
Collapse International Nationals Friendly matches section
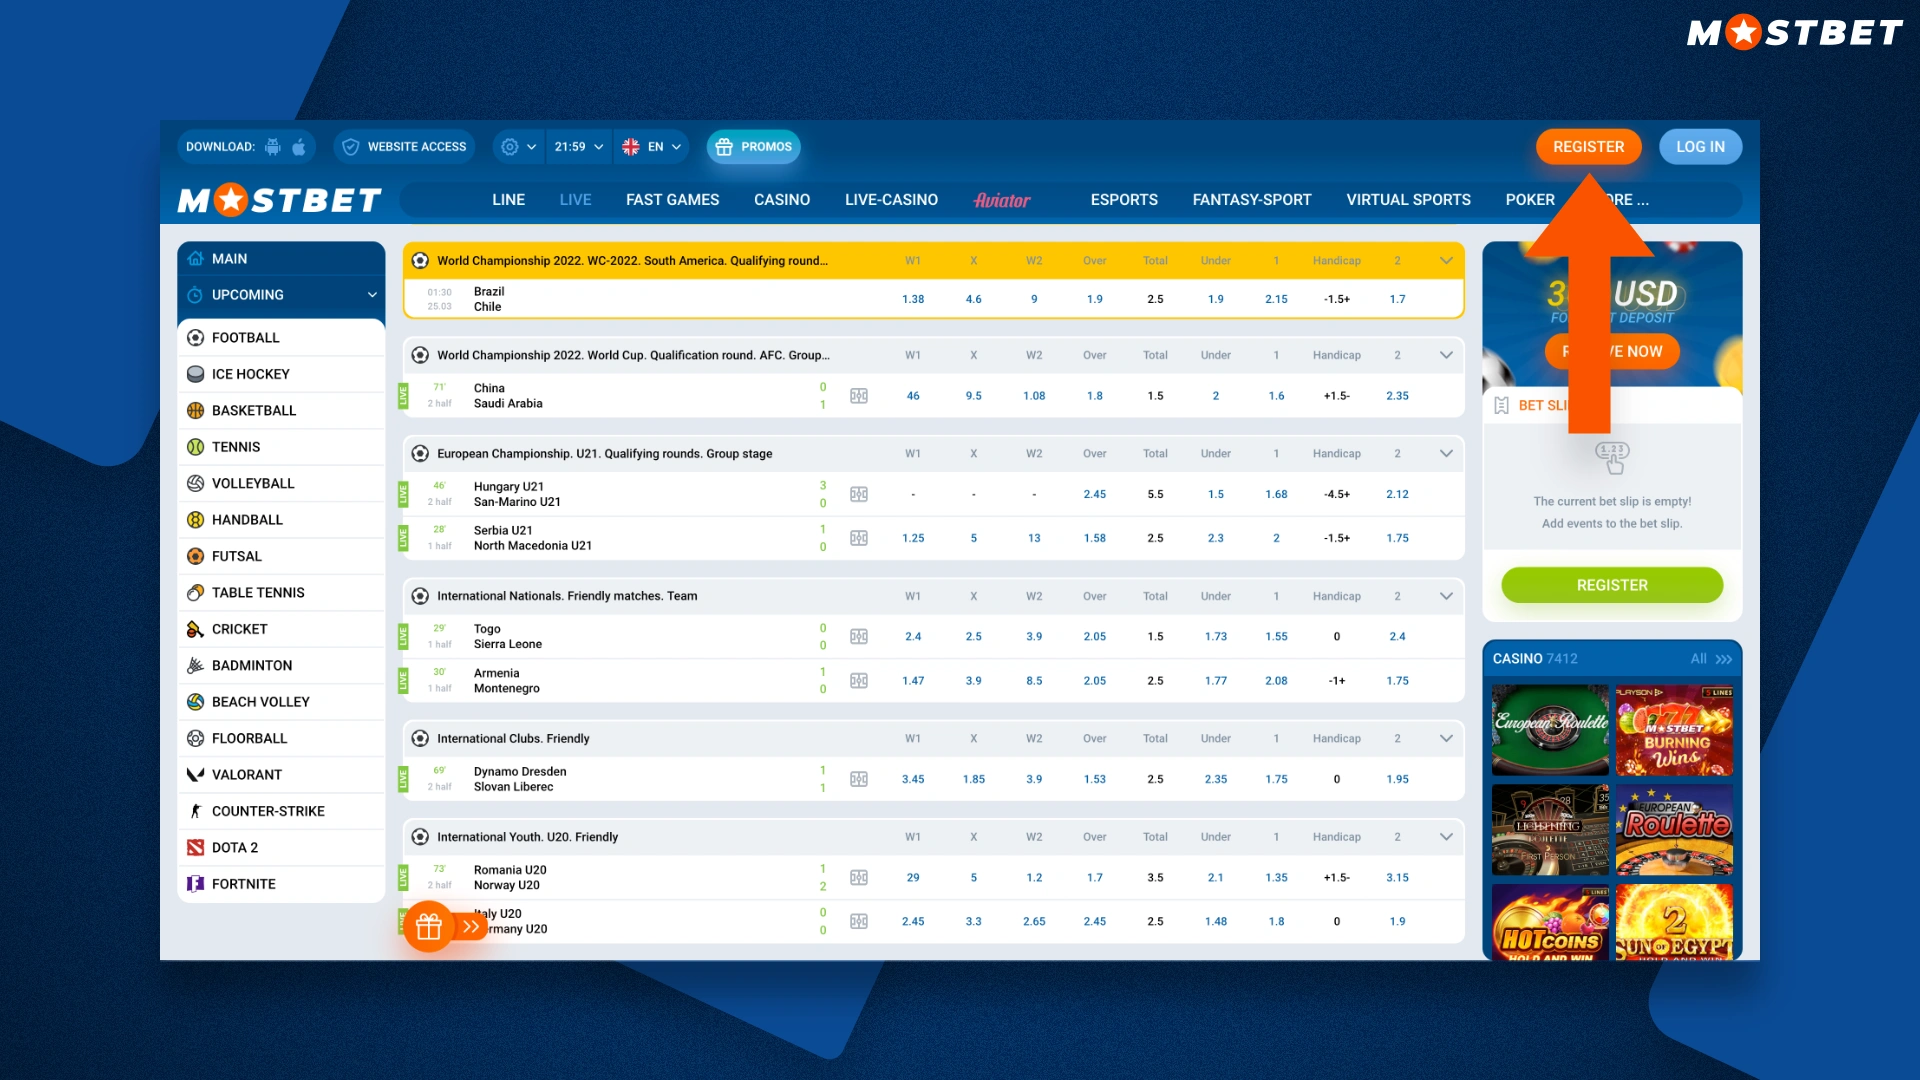[1446, 596]
